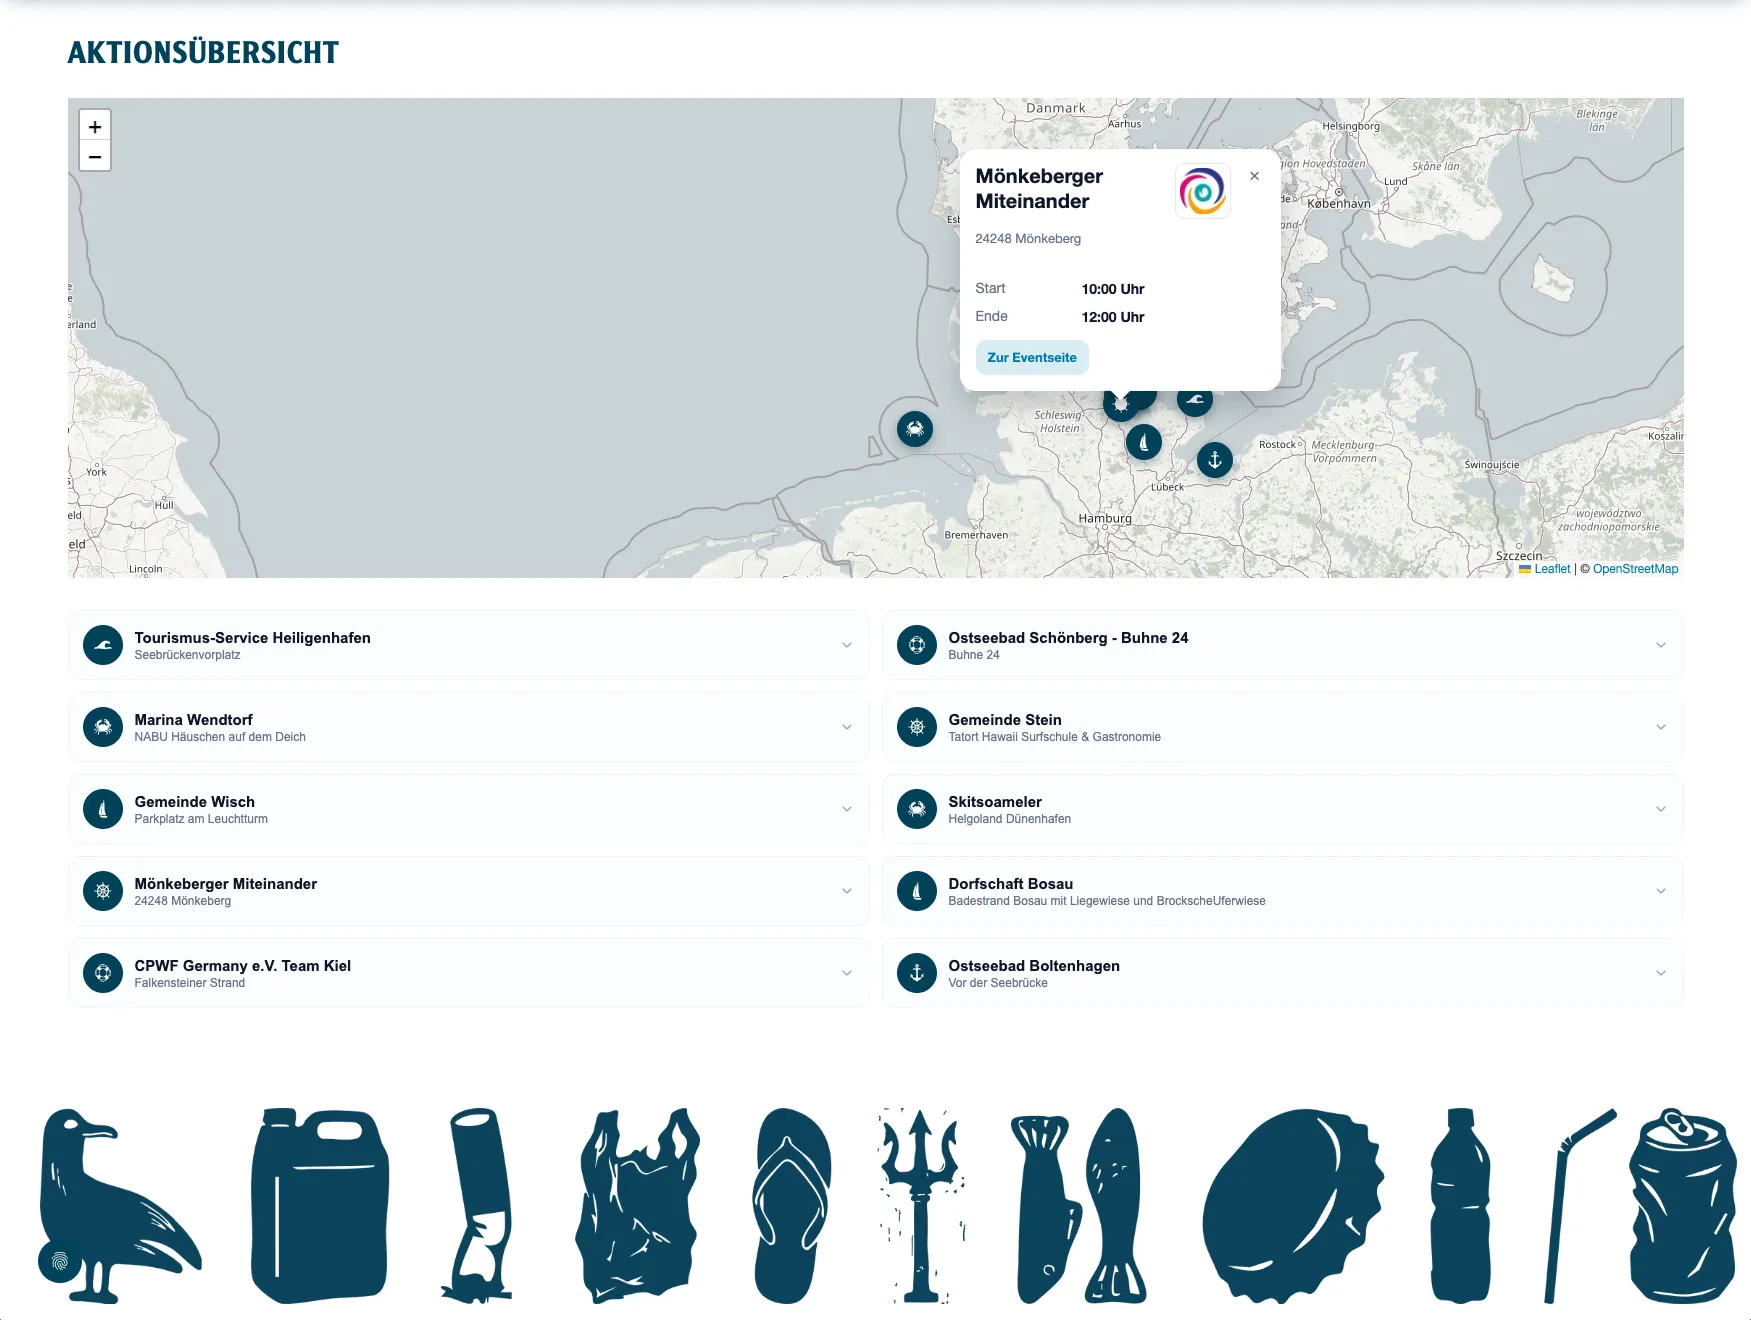1751x1320 pixels.
Task: Expand the CPWF Germany e.V. Team Kiel entry
Action: click(847, 973)
